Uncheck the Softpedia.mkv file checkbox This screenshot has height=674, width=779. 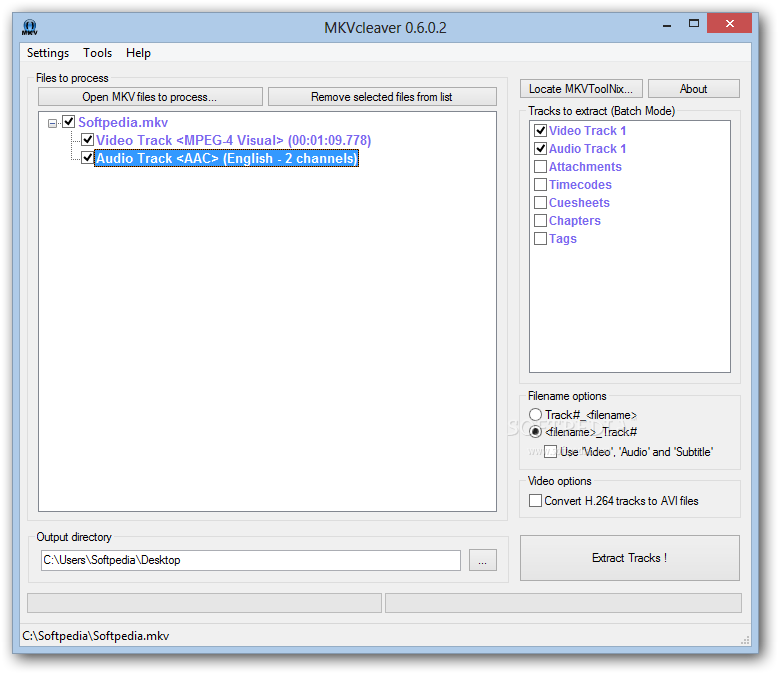[x=69, y=122]
